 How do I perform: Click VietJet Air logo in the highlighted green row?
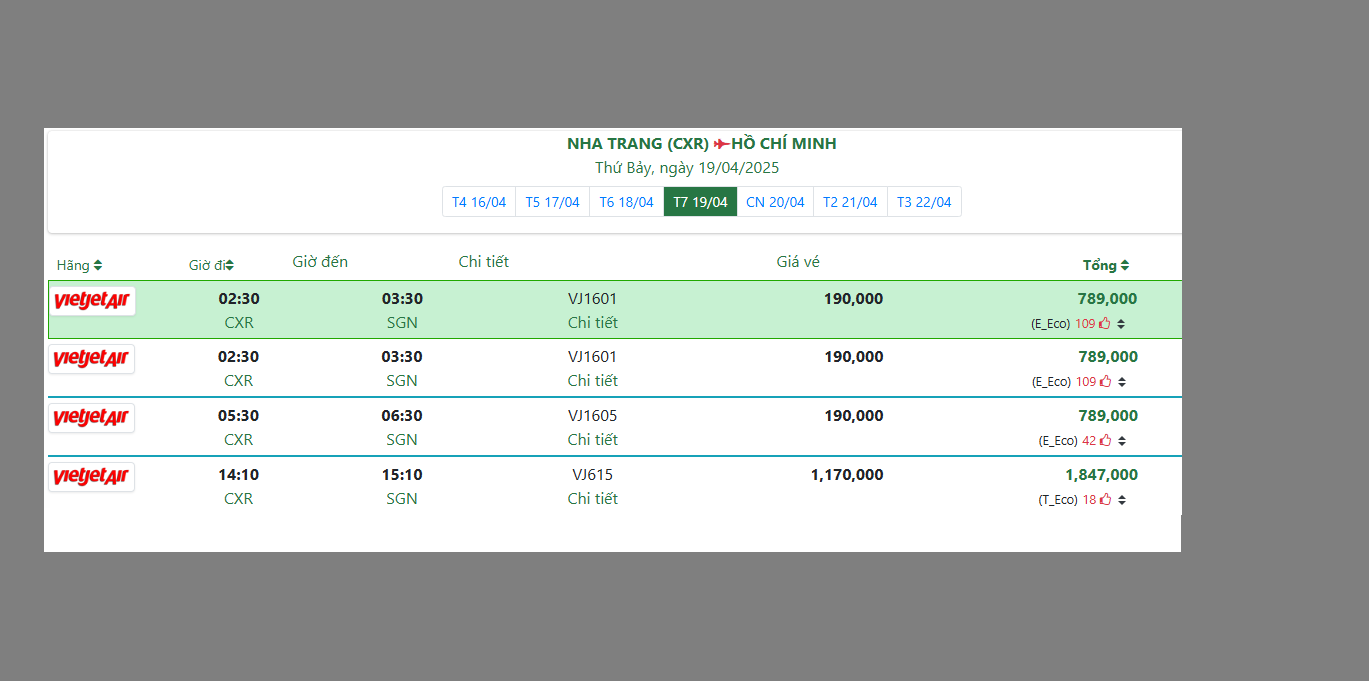[92, 301]
